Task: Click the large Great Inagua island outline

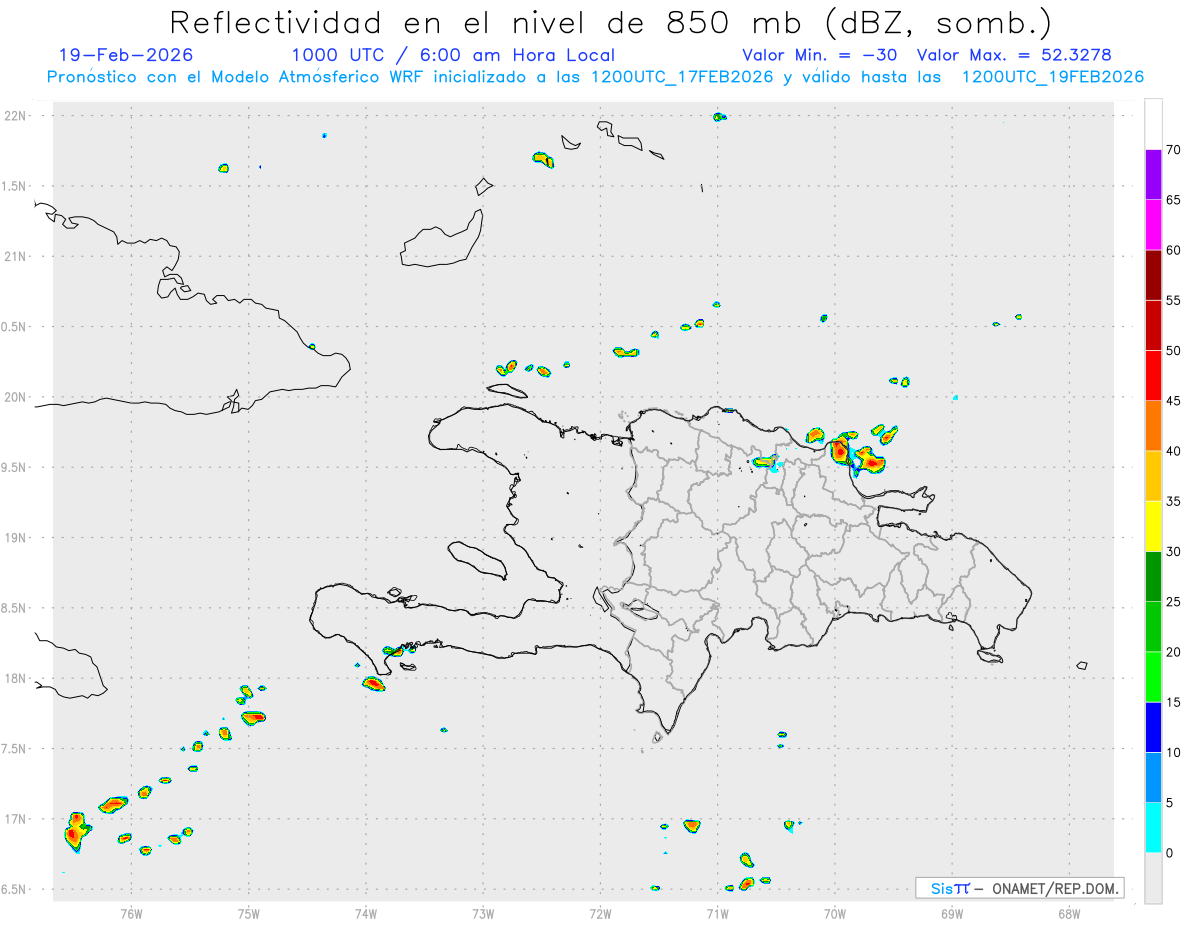Action: pyautogui.click(x=443, y=240)
